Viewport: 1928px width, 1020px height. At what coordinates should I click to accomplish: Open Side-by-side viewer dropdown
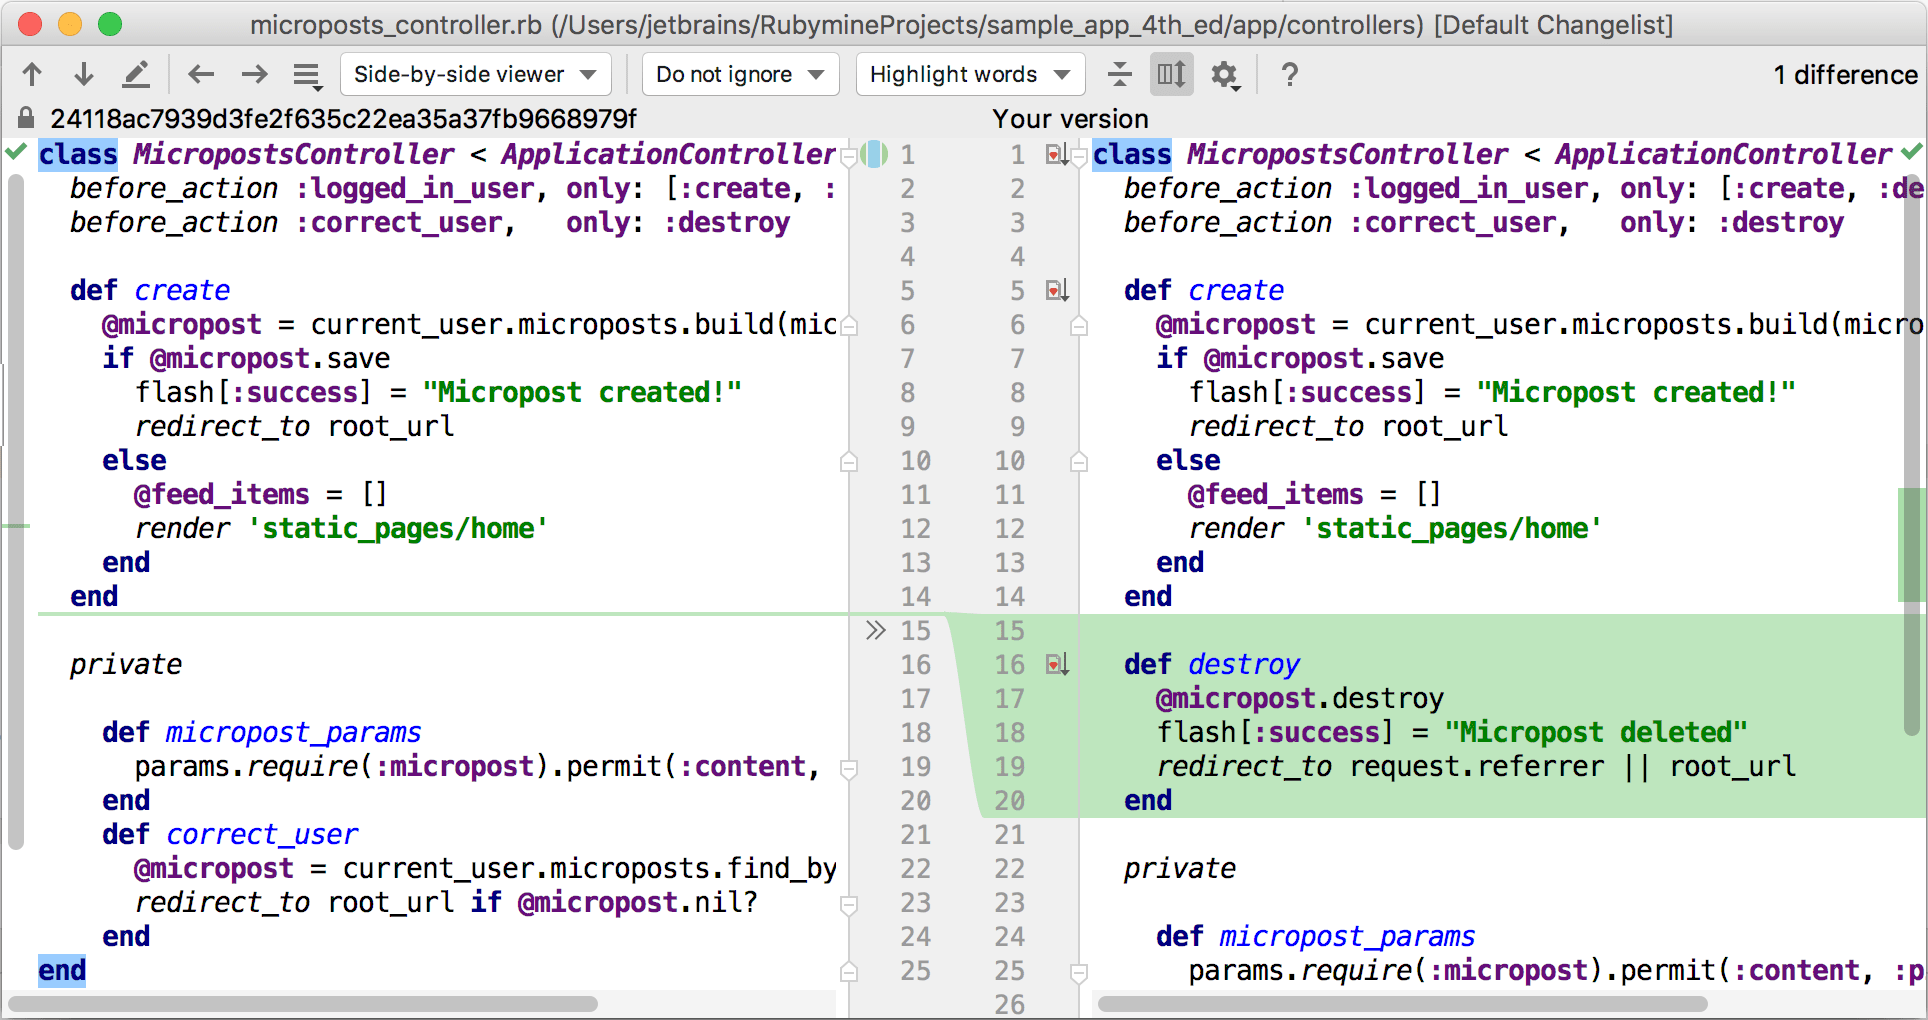[x=475, y=74]
